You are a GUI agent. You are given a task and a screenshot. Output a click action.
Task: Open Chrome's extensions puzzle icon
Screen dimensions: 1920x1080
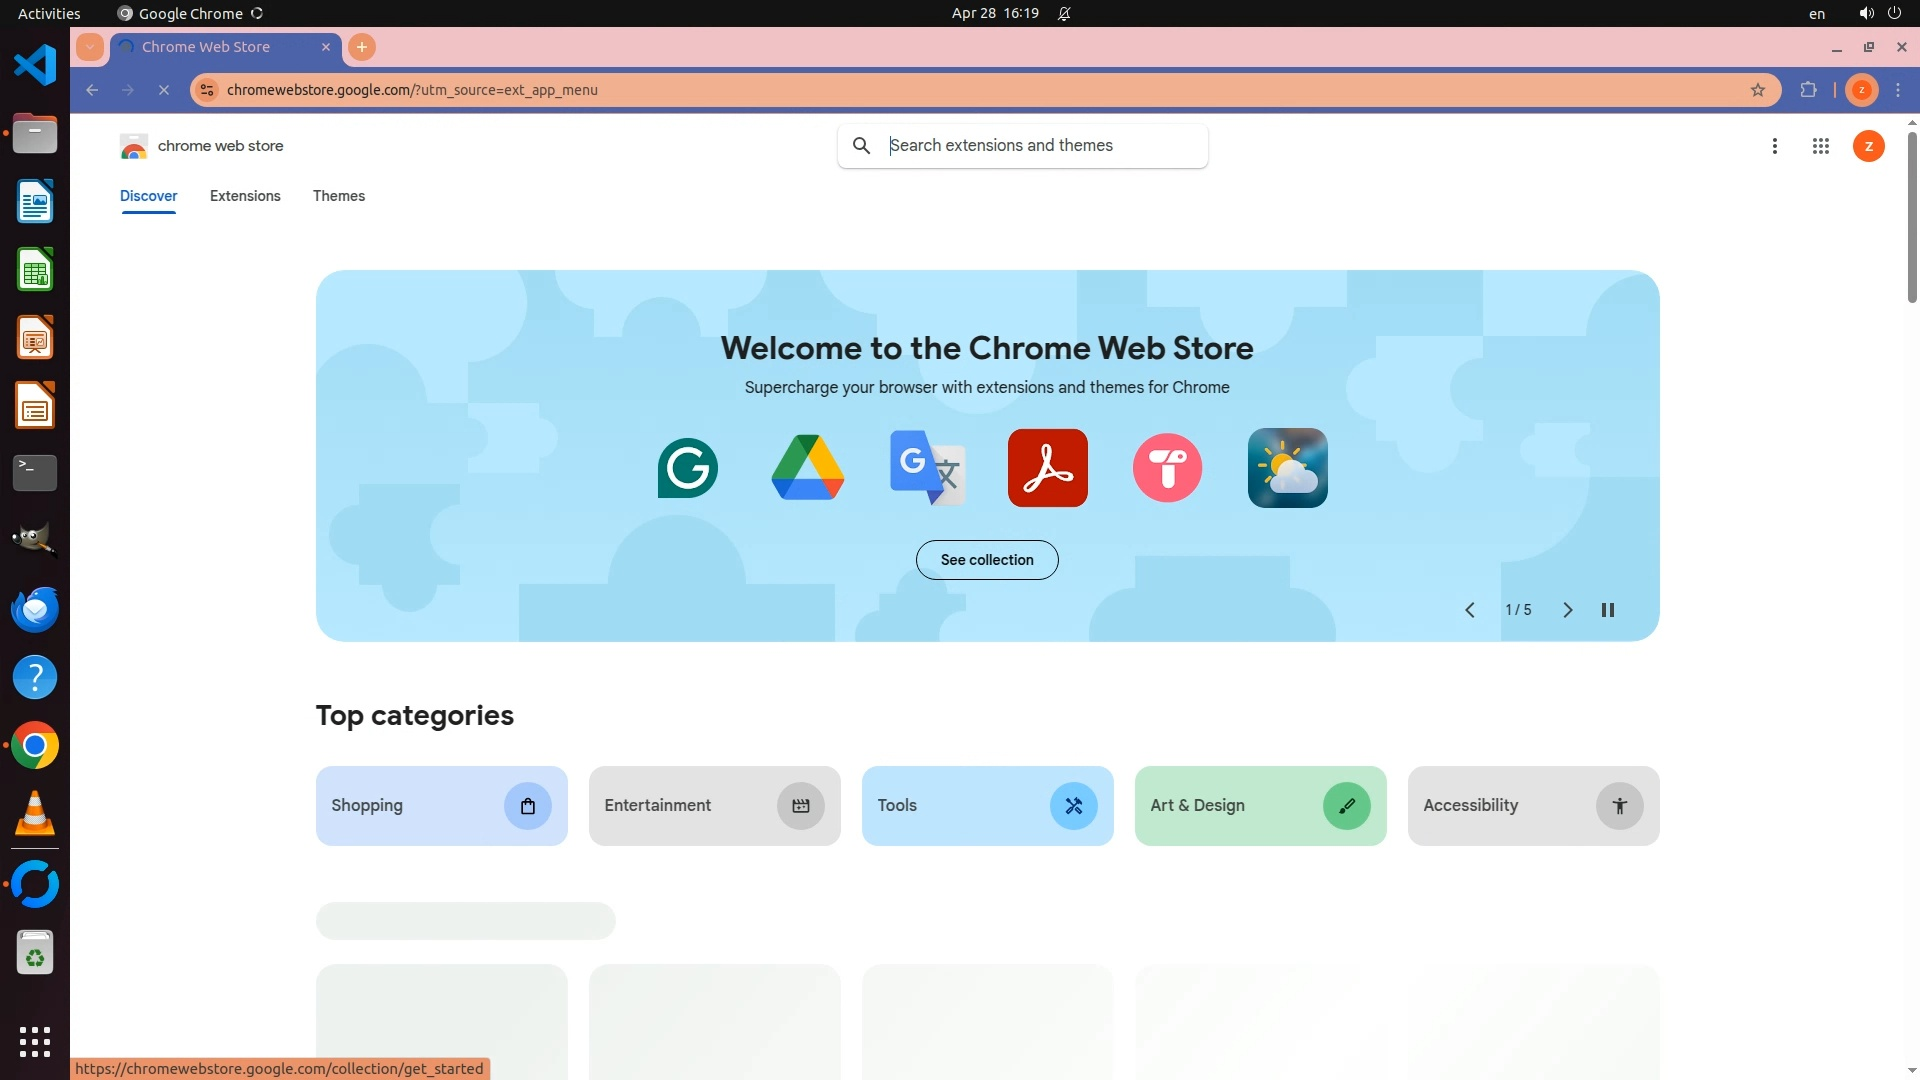(x=1808, y=90)
